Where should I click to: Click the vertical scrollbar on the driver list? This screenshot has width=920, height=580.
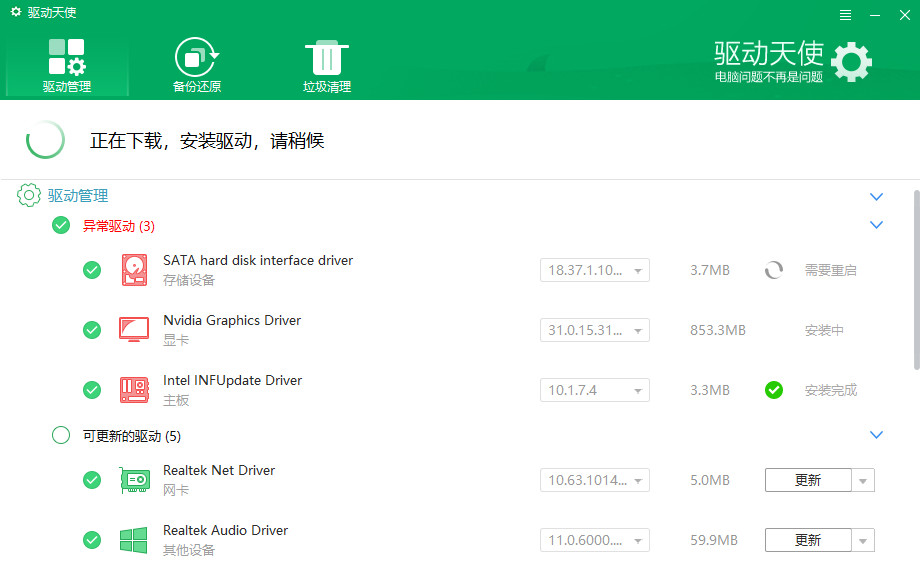pos(915,300)
